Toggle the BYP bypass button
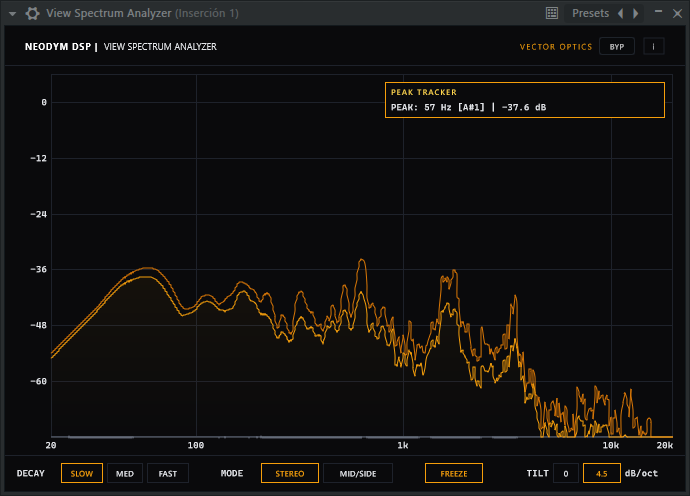This screenshot has height=496, width=690. click(617, 47)
